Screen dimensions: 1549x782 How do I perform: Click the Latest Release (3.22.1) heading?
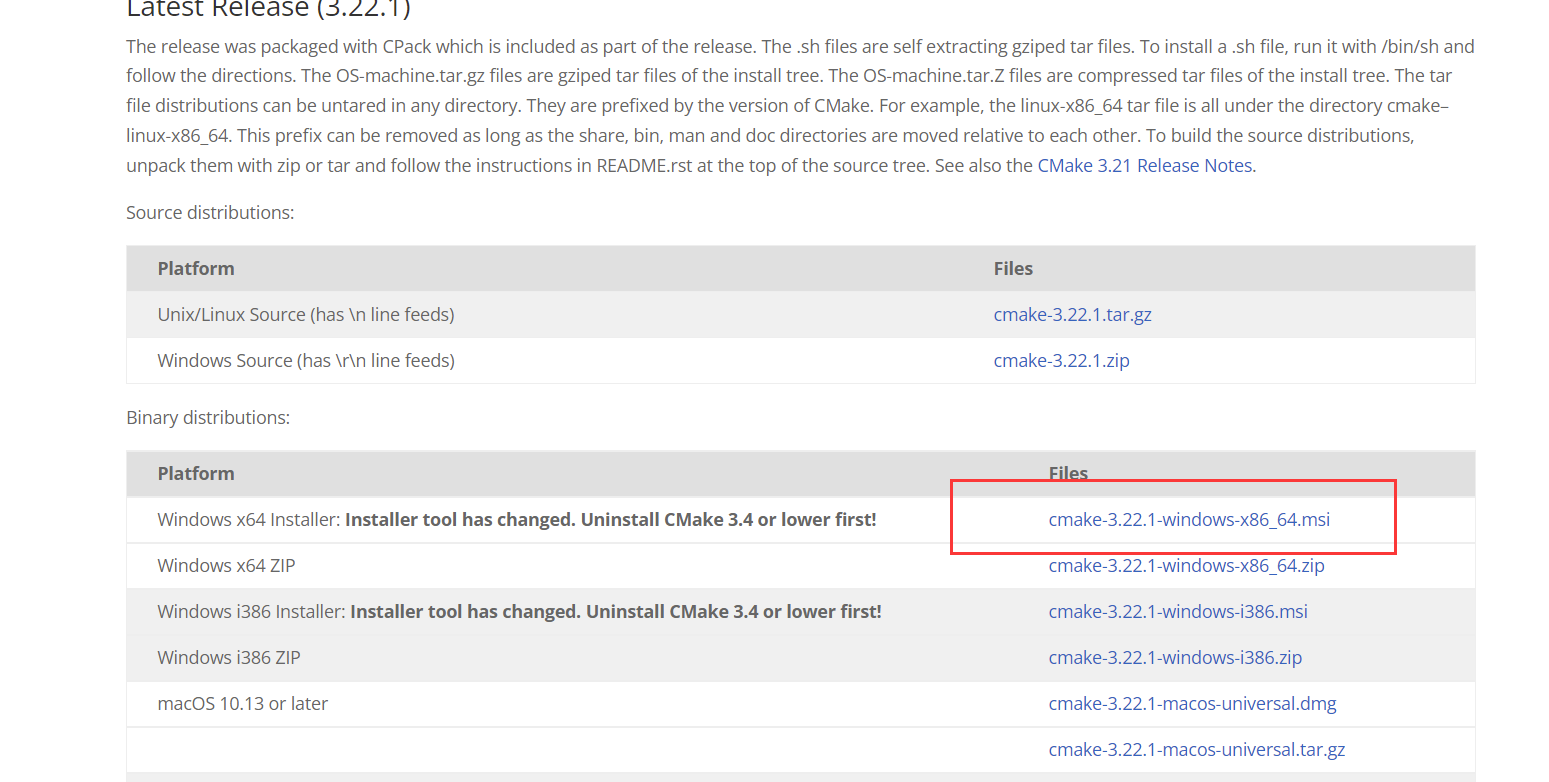[x=268, y=10]
